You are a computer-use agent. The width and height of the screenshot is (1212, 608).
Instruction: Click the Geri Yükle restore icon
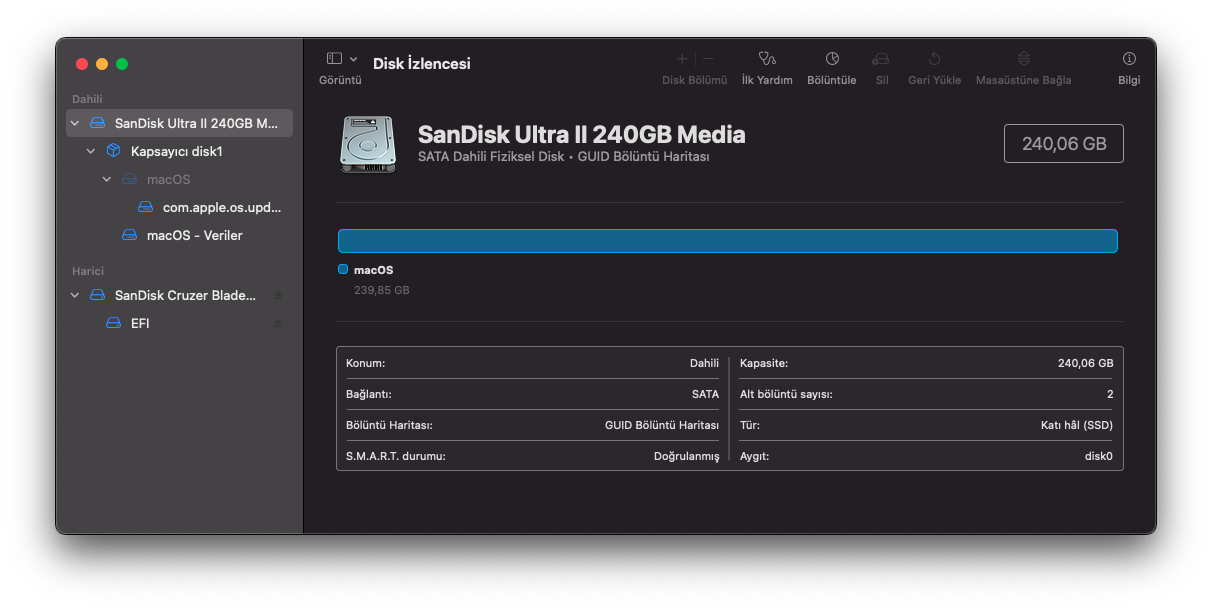tap(934, 59)
